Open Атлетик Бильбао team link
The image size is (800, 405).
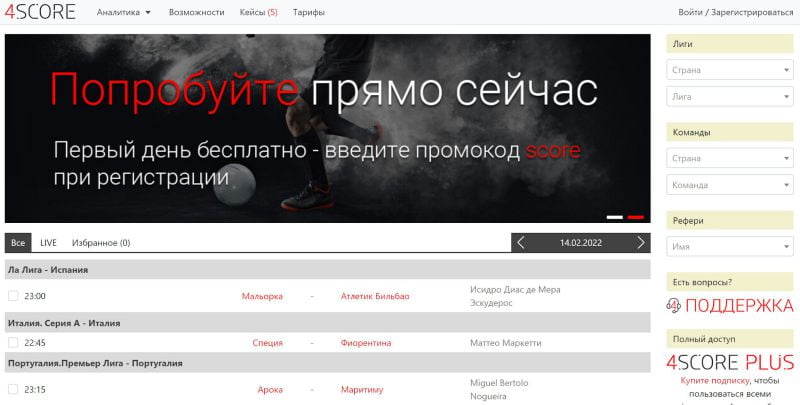click(x=375, y=296)
